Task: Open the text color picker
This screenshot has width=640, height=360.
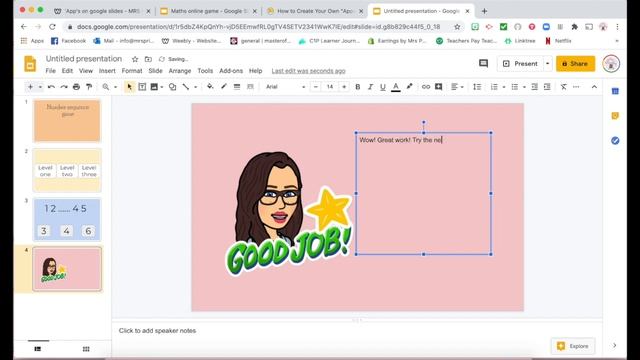Action: tap(396, 87)
